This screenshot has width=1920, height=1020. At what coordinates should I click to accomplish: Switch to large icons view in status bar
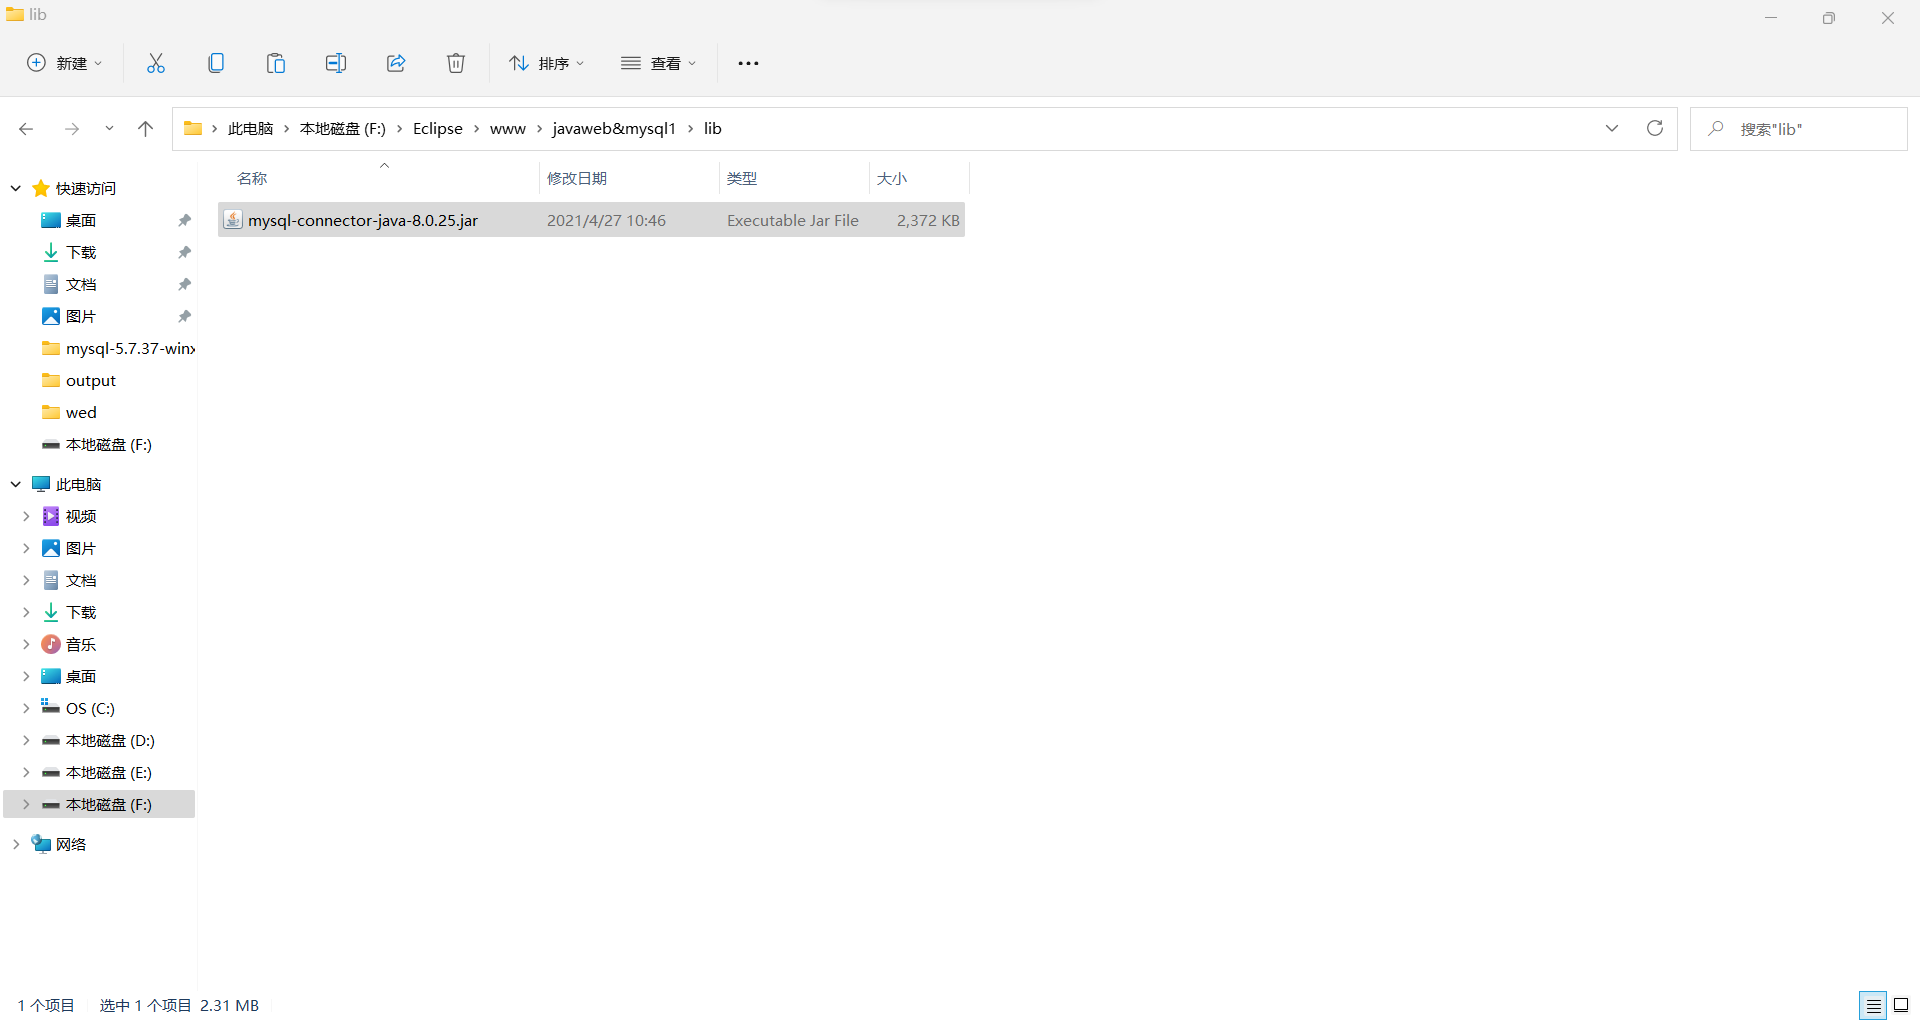coord(1901,1005)
